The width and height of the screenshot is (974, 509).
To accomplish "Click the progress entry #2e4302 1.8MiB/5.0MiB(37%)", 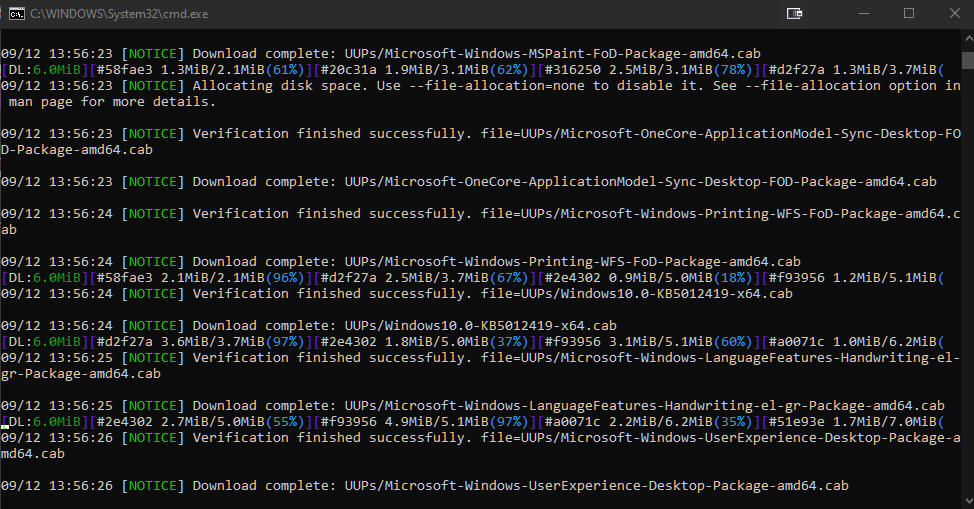I will tap(424, 342).
